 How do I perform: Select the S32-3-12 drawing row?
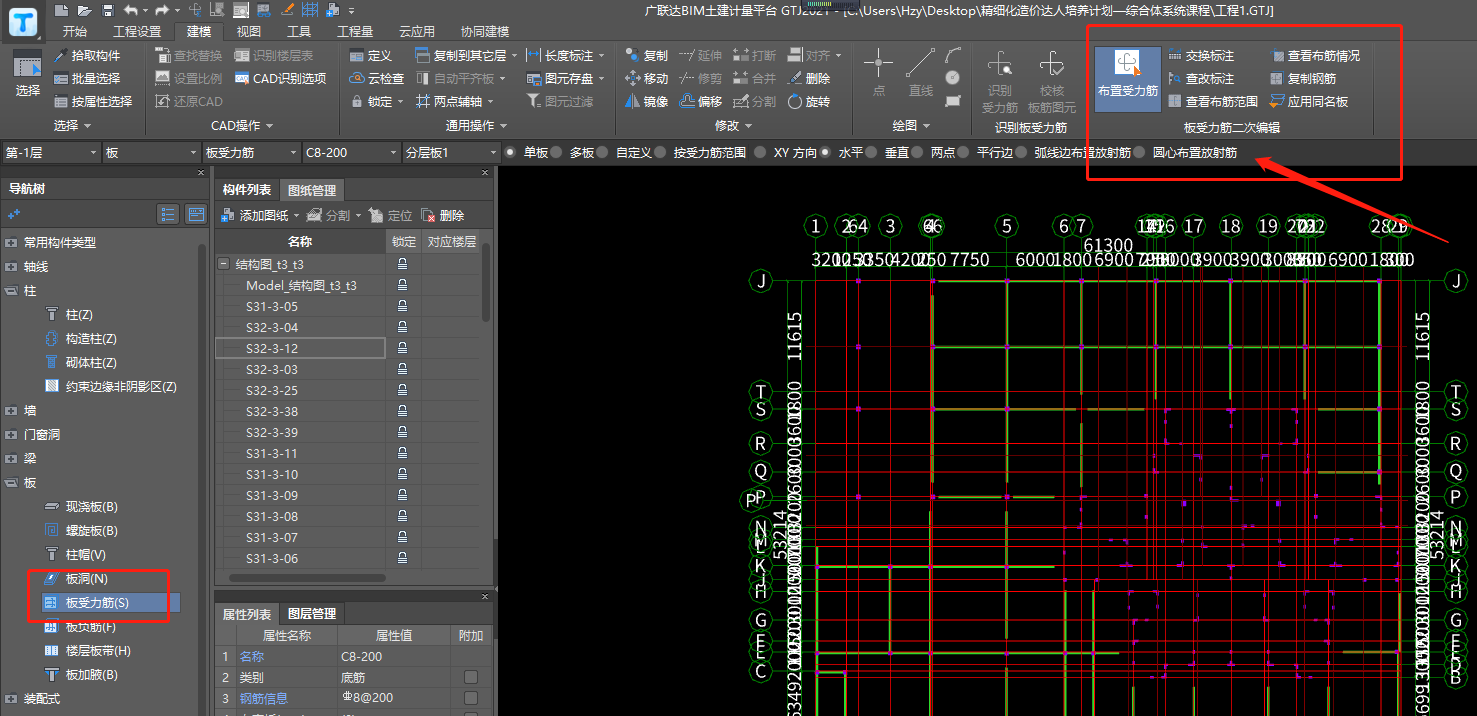click(x=300, y=348)
